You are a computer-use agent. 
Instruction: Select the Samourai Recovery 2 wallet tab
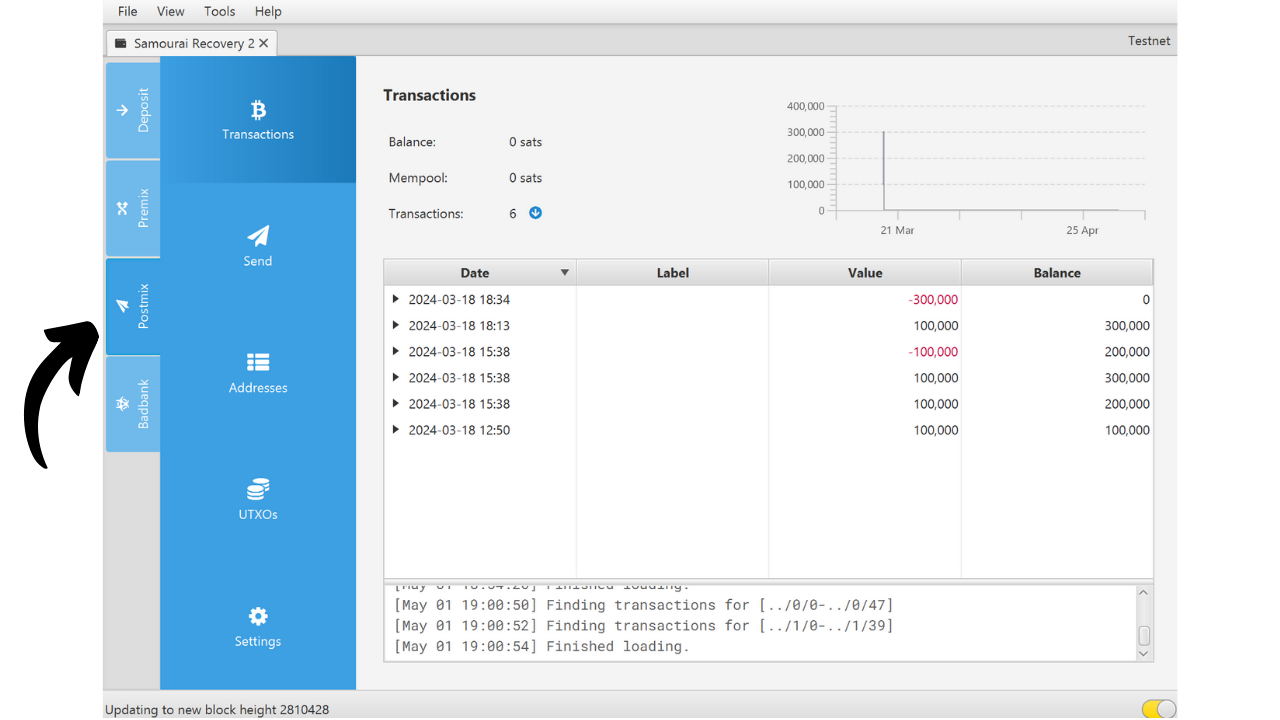pos(190,43)
